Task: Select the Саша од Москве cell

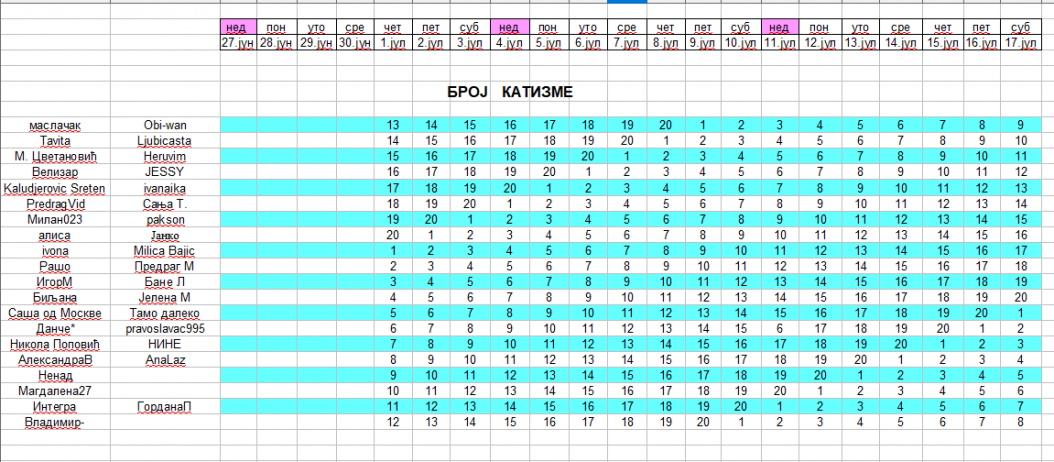Action: (55, 313)
